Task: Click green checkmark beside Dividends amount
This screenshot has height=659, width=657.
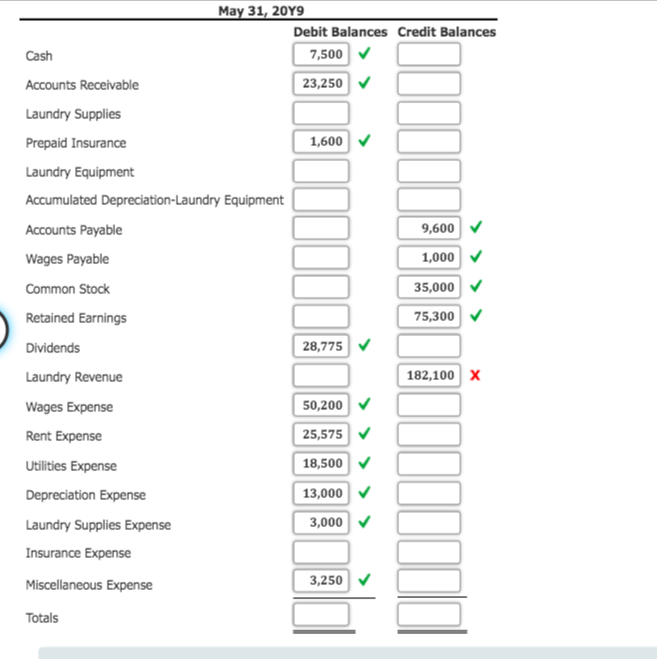Action: [x=364, y=345]
